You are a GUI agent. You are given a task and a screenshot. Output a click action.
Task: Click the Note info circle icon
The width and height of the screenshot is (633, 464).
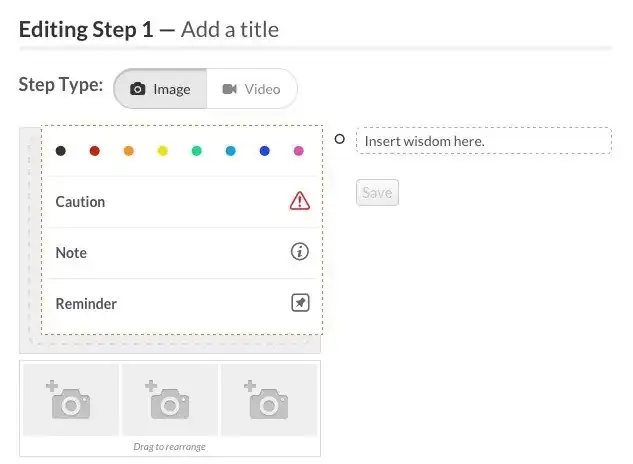click(x=299, y=252)
